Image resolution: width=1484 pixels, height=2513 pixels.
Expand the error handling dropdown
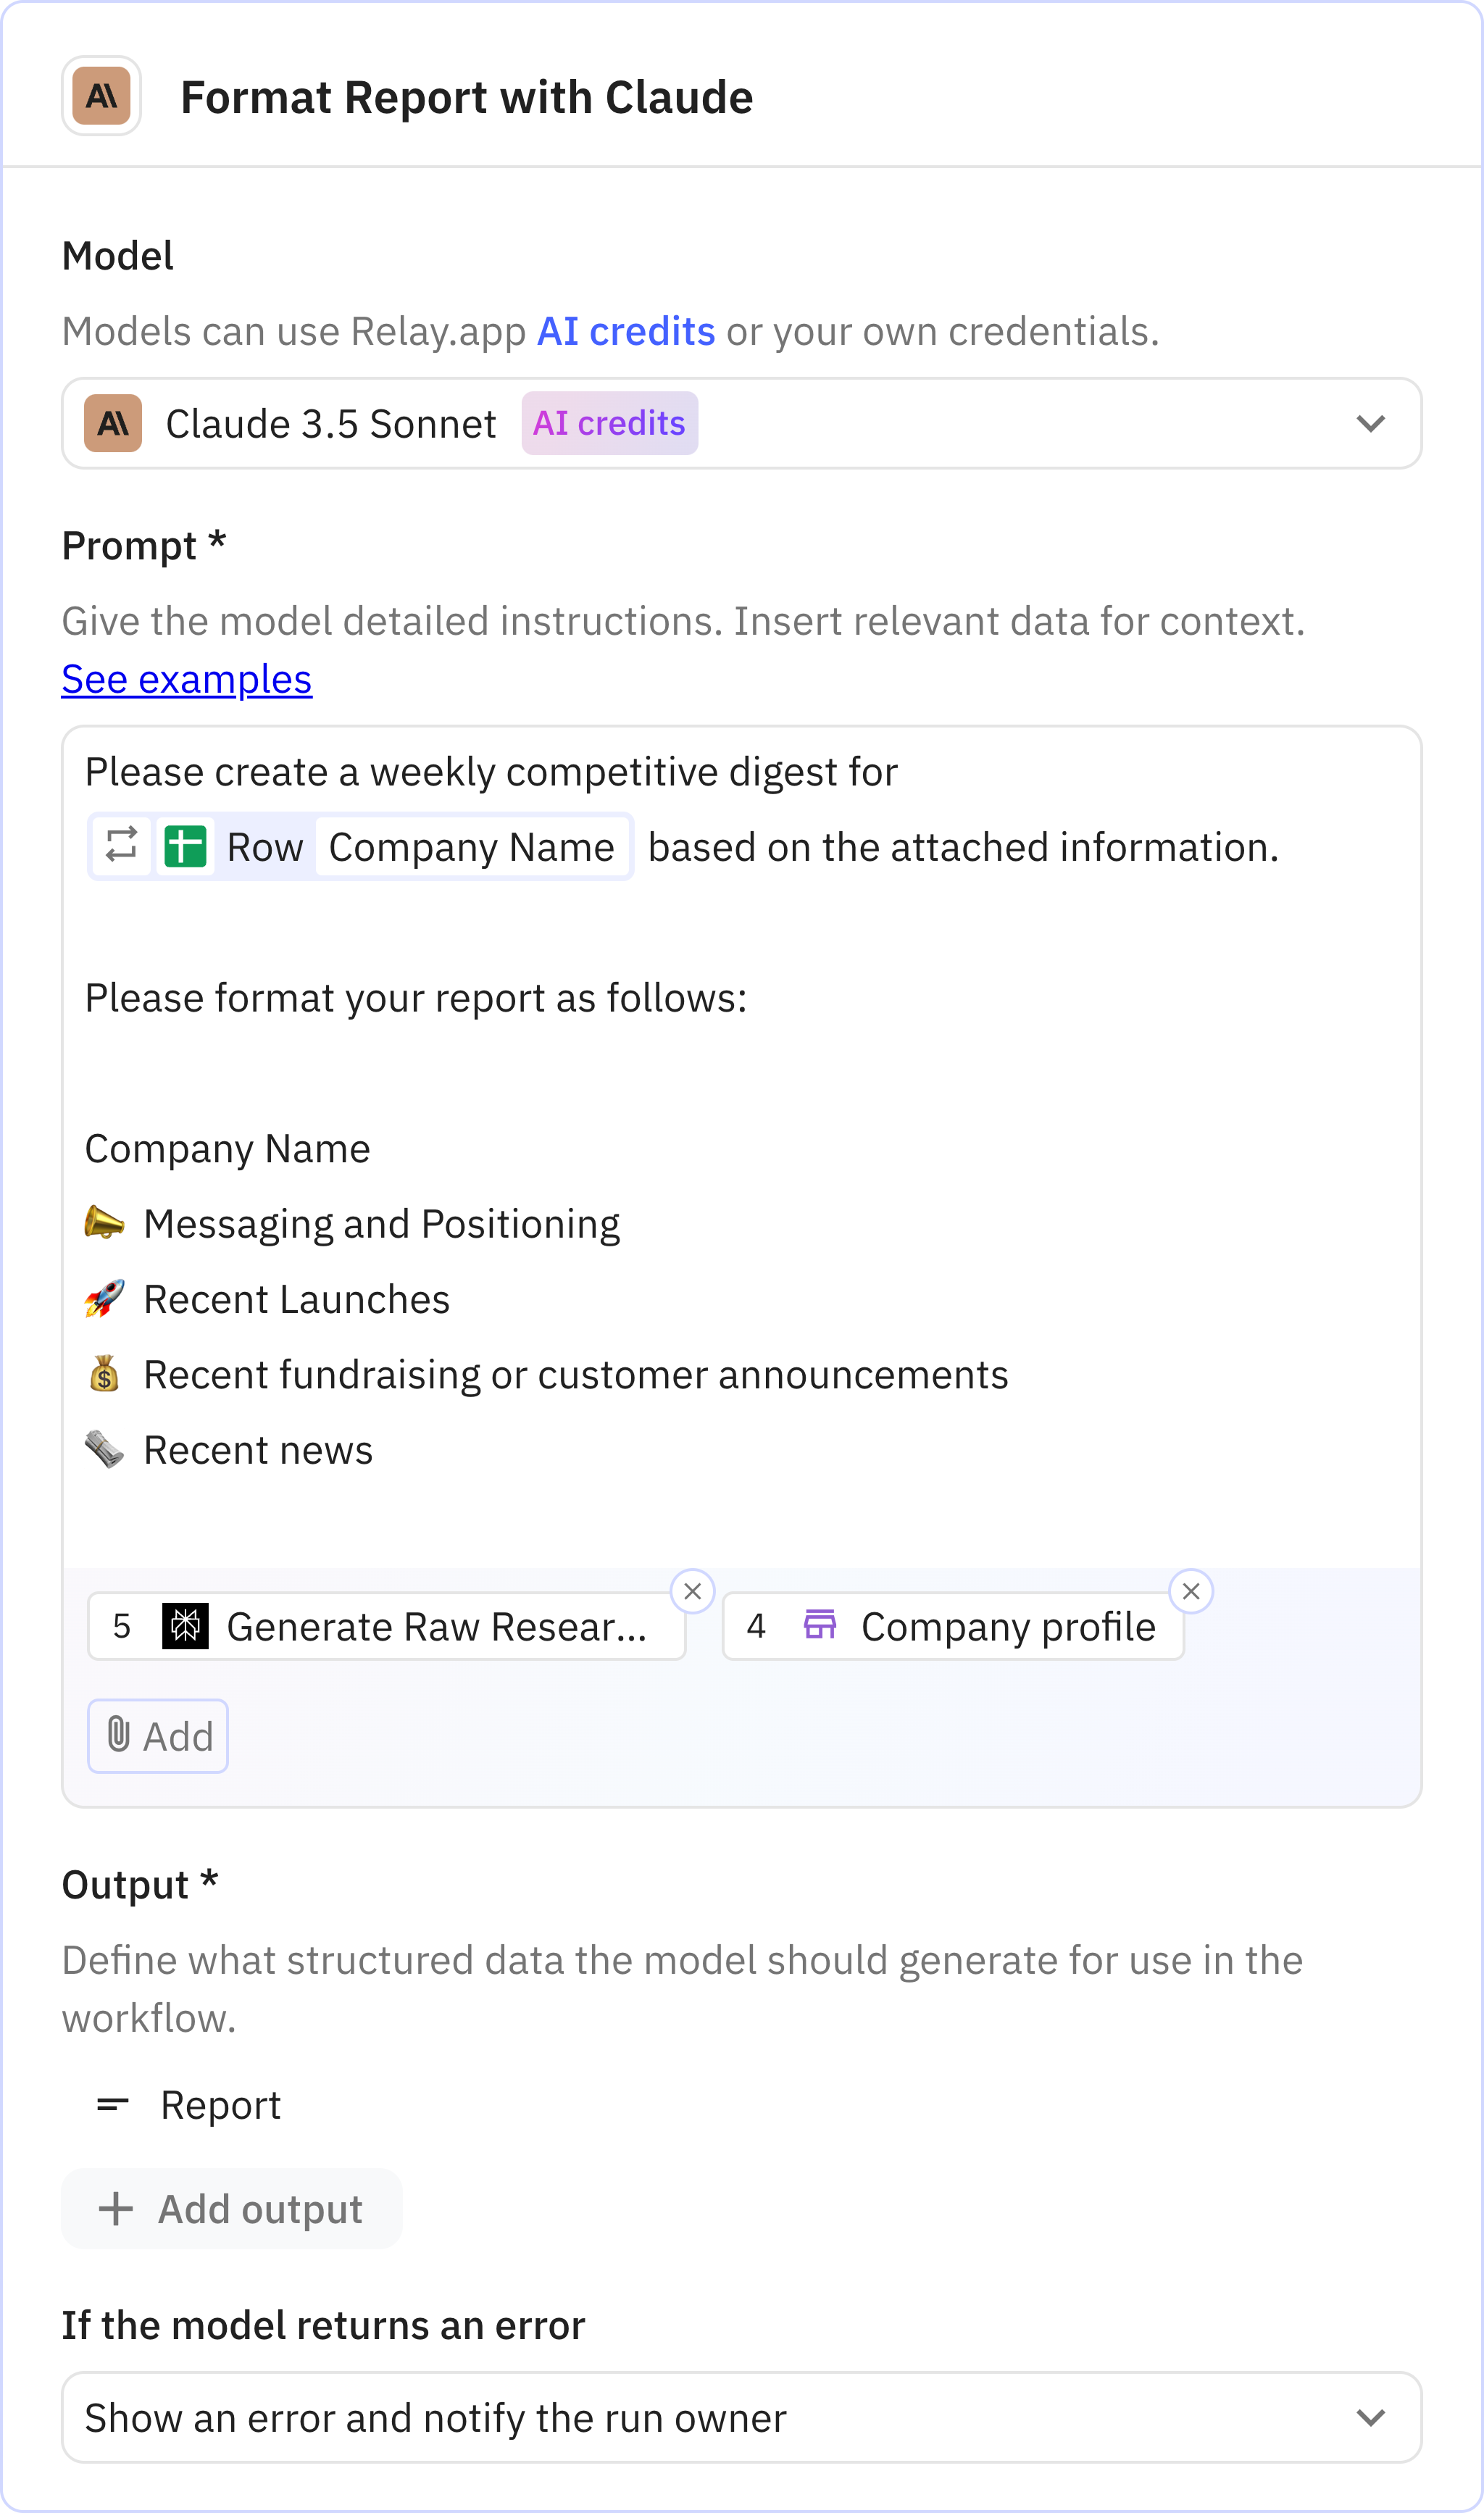(x=1369, y=2417)
